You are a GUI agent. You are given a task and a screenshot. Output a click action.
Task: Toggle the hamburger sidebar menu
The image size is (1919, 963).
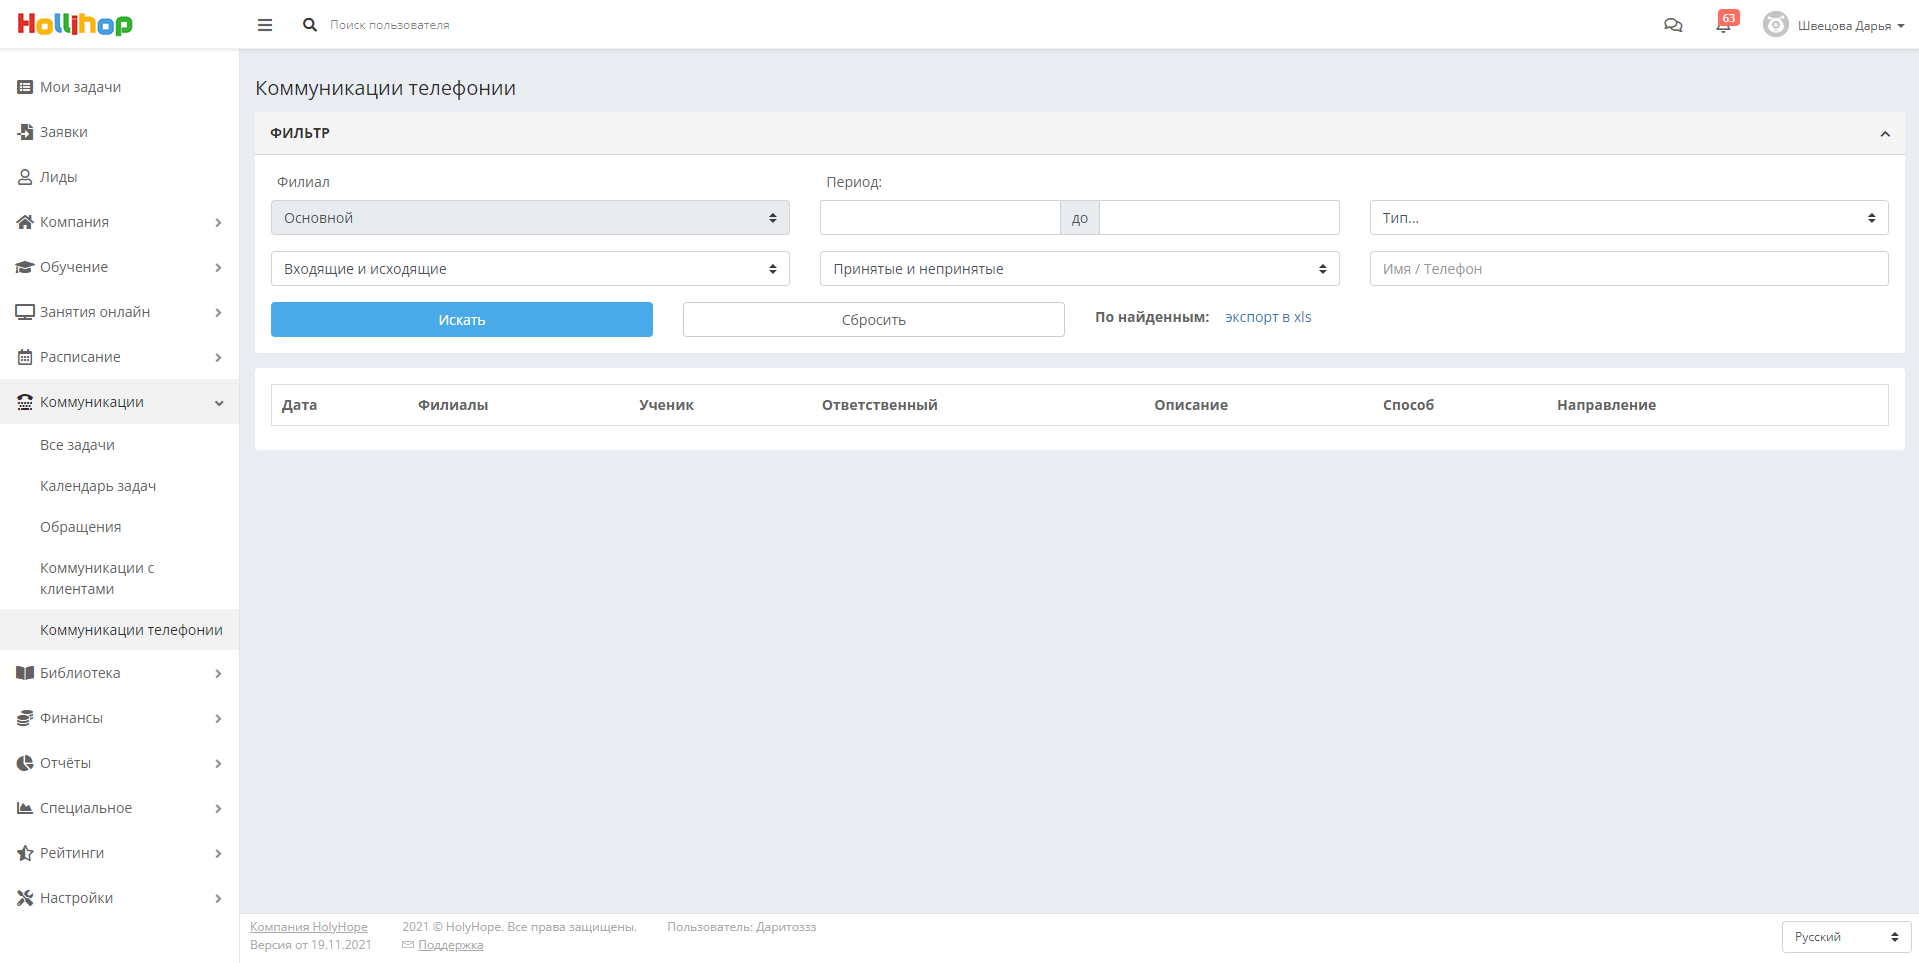point(265,25)
